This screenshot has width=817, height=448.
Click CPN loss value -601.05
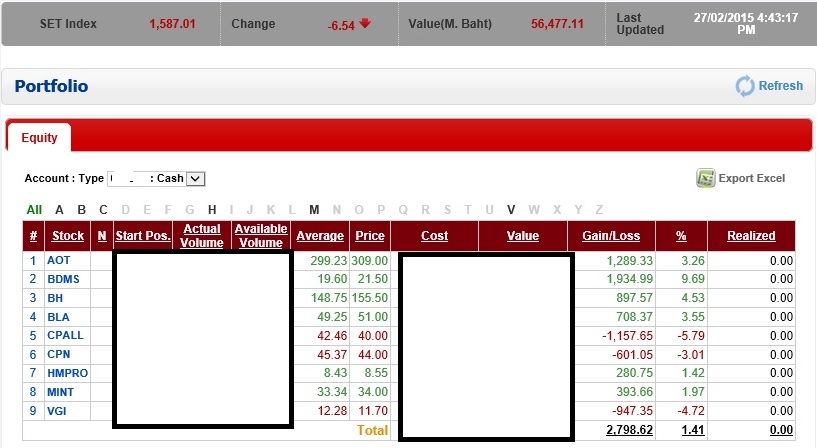click(x=633, y=354)
